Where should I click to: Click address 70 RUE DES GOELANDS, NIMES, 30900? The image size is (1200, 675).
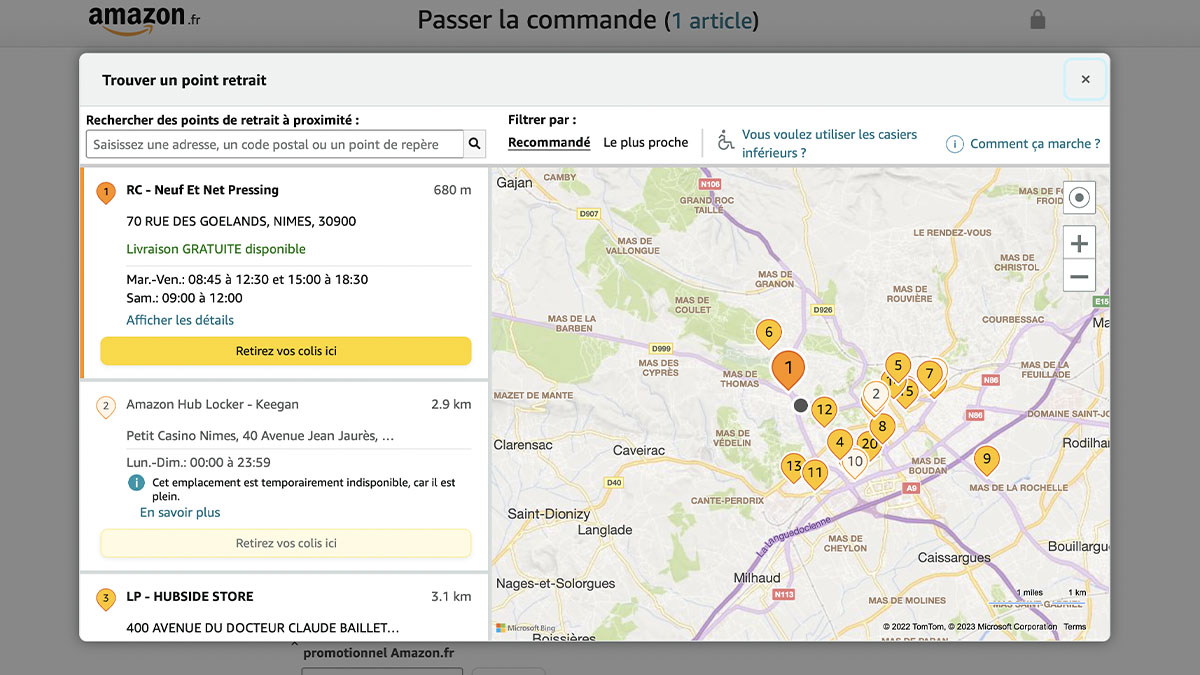[x=241, y=221]
